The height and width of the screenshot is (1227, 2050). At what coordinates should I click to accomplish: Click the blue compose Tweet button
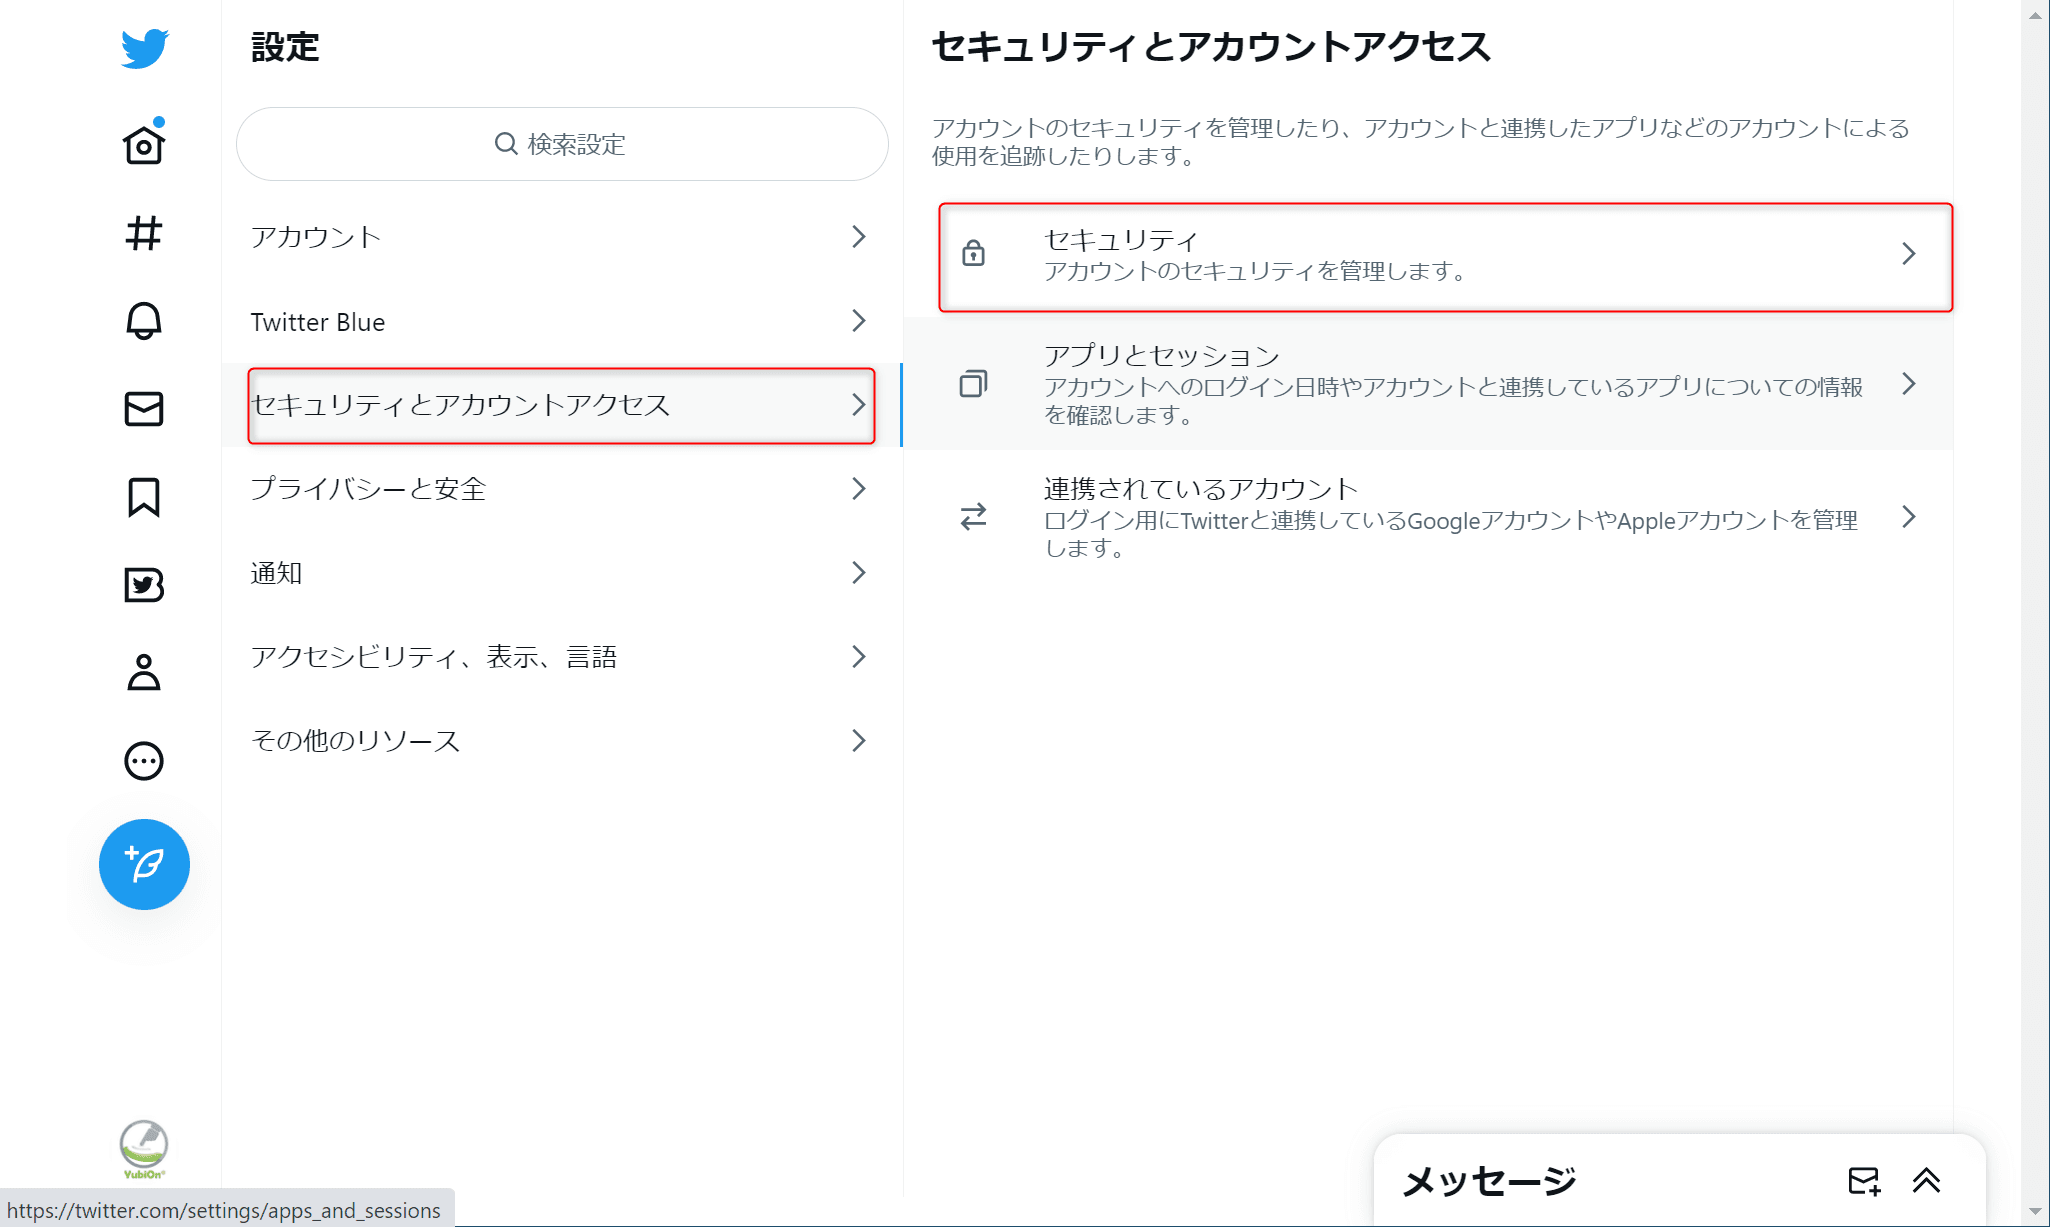(x=144, y=864)
